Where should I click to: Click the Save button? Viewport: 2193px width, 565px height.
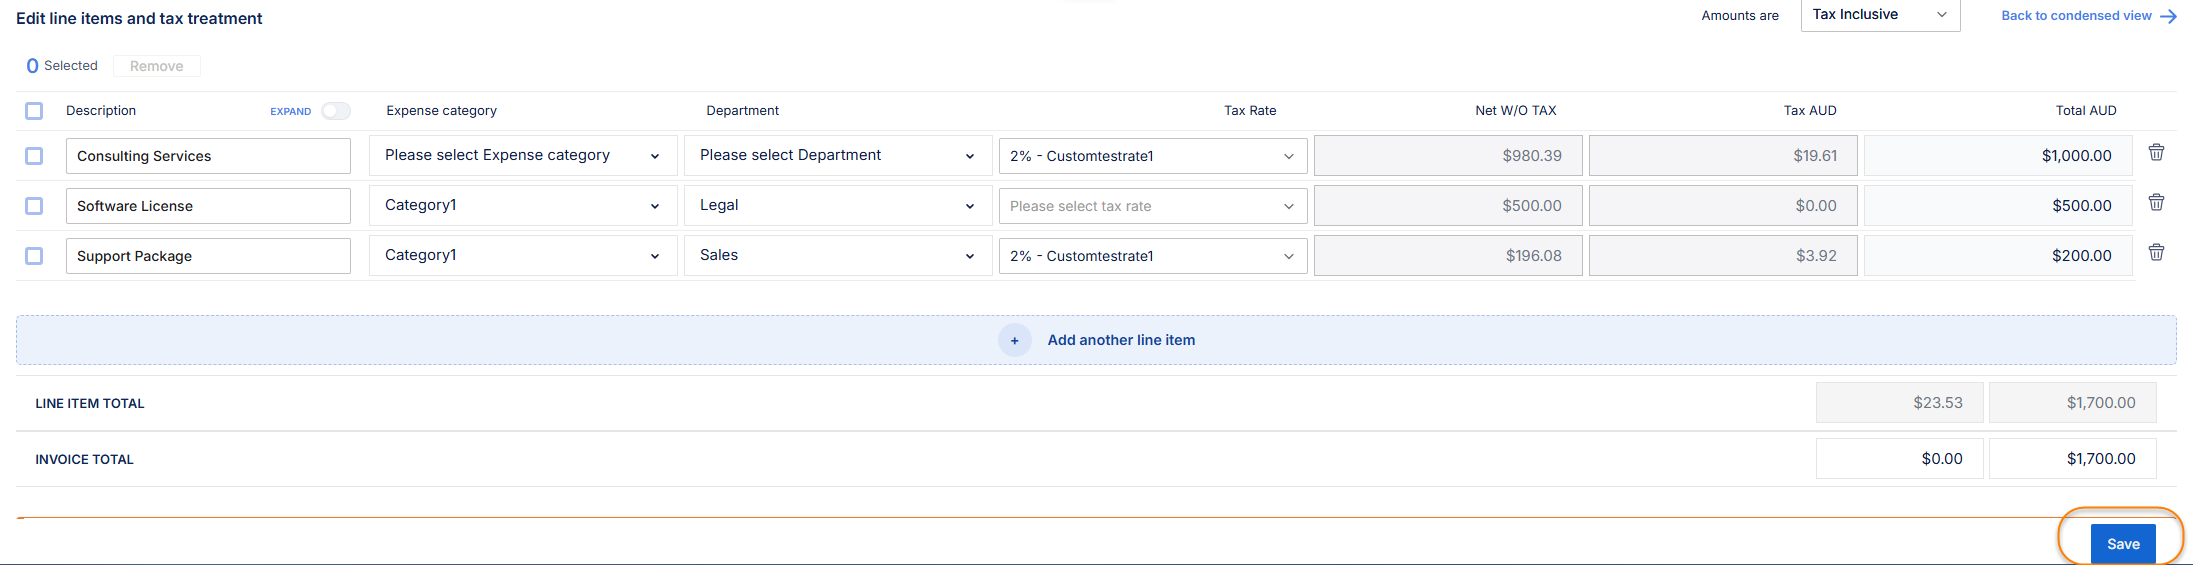(x=2123, y=544)
